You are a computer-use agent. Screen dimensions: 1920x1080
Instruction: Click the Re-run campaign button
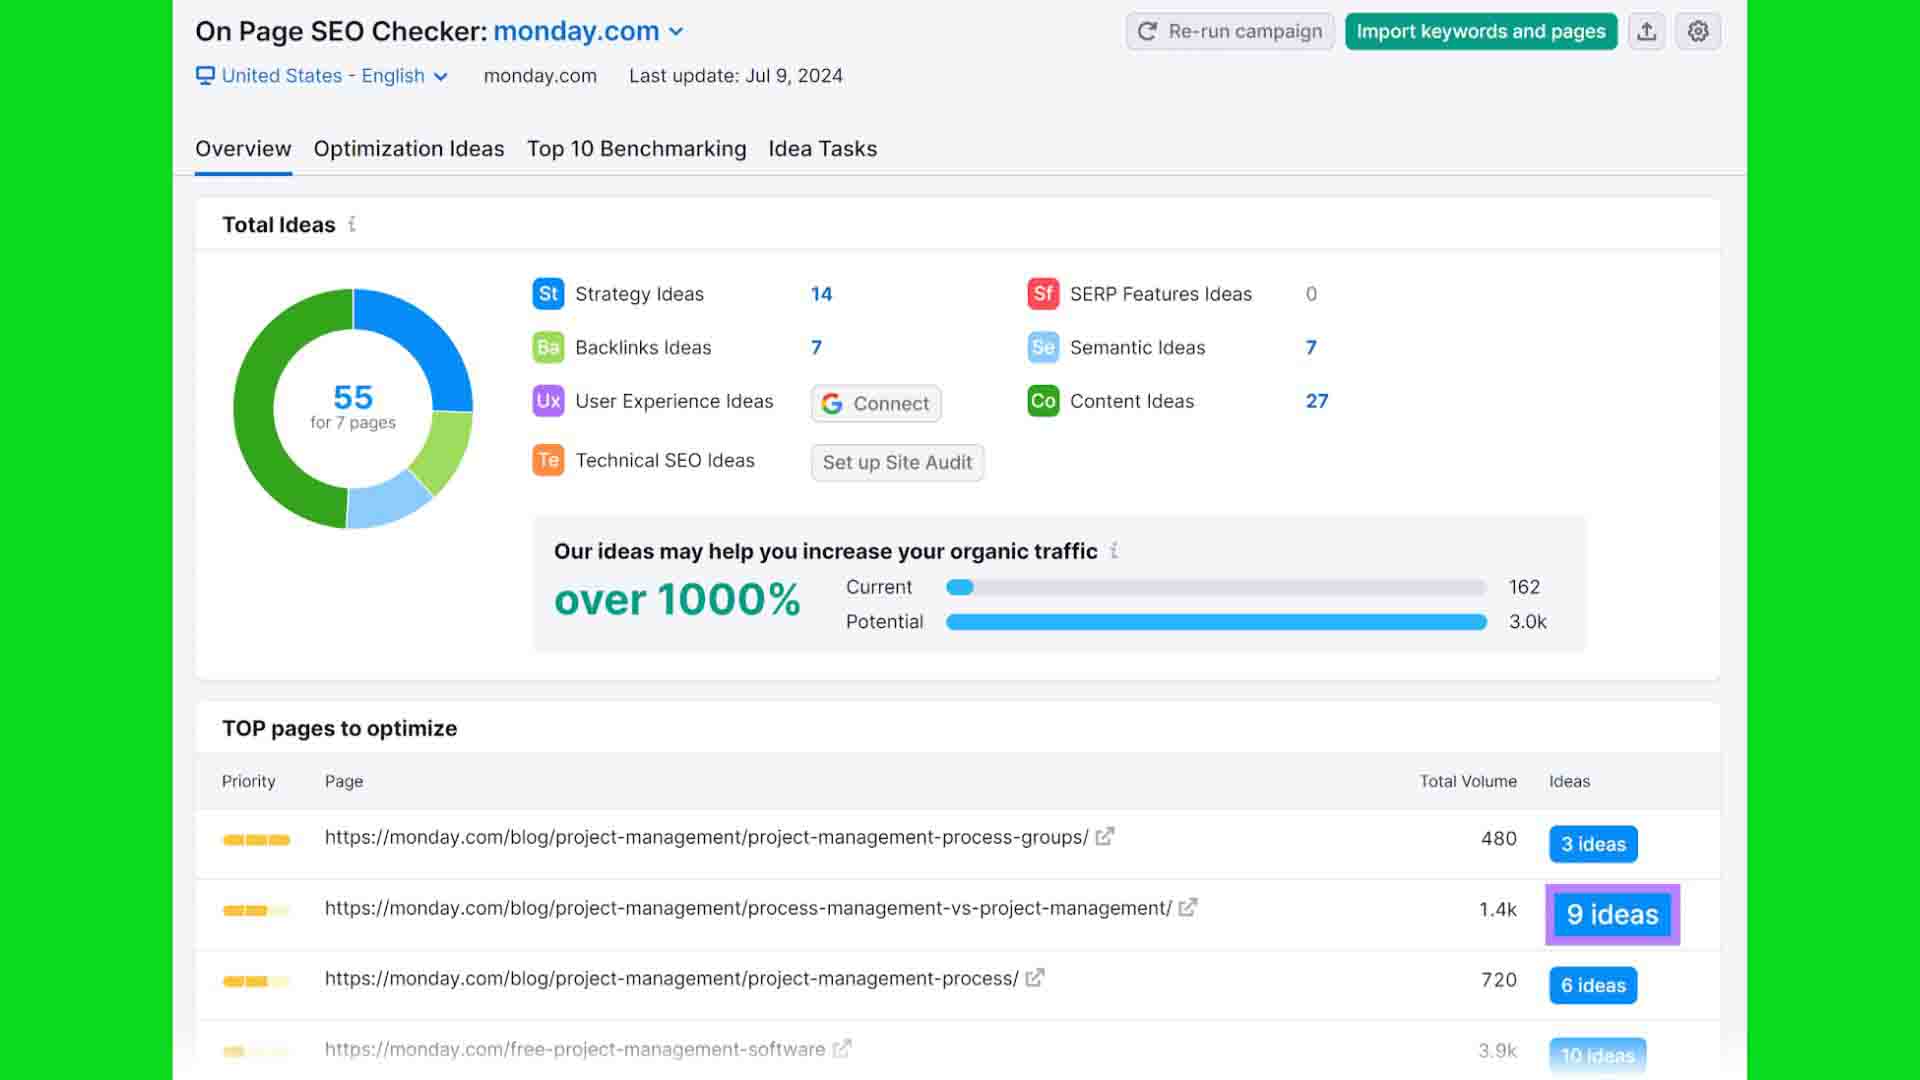tap(1229, 32)
